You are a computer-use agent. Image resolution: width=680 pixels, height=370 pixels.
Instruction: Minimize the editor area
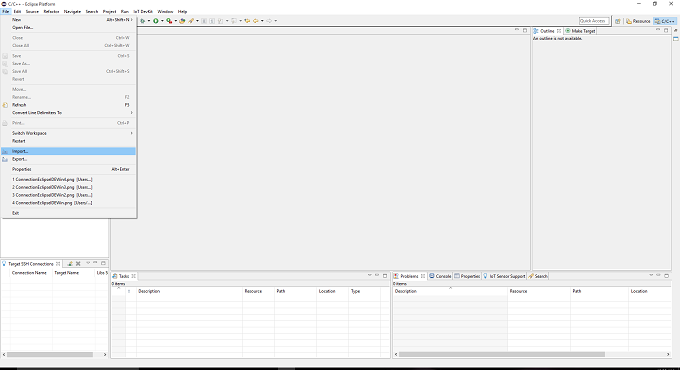[517, 30]
